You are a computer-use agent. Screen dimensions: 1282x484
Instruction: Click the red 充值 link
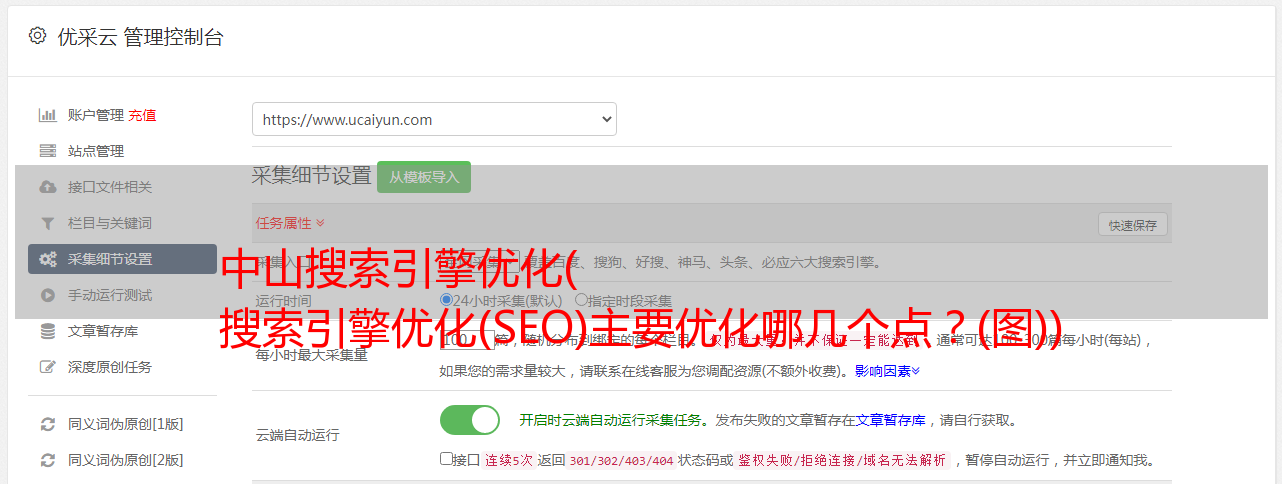[x=142, y=115]
